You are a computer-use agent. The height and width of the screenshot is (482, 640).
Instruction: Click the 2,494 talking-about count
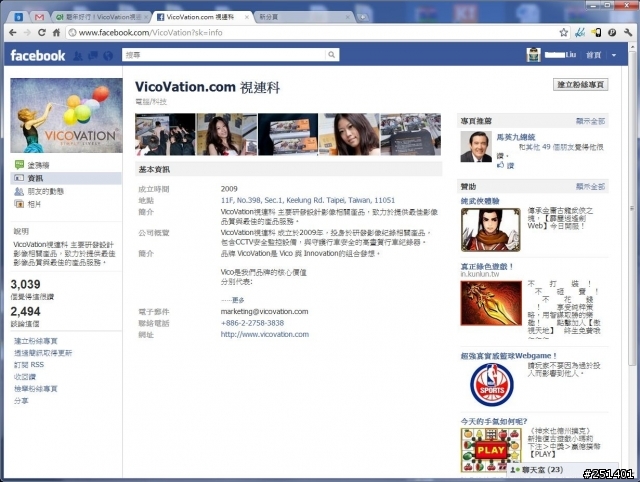coord(26,311)
